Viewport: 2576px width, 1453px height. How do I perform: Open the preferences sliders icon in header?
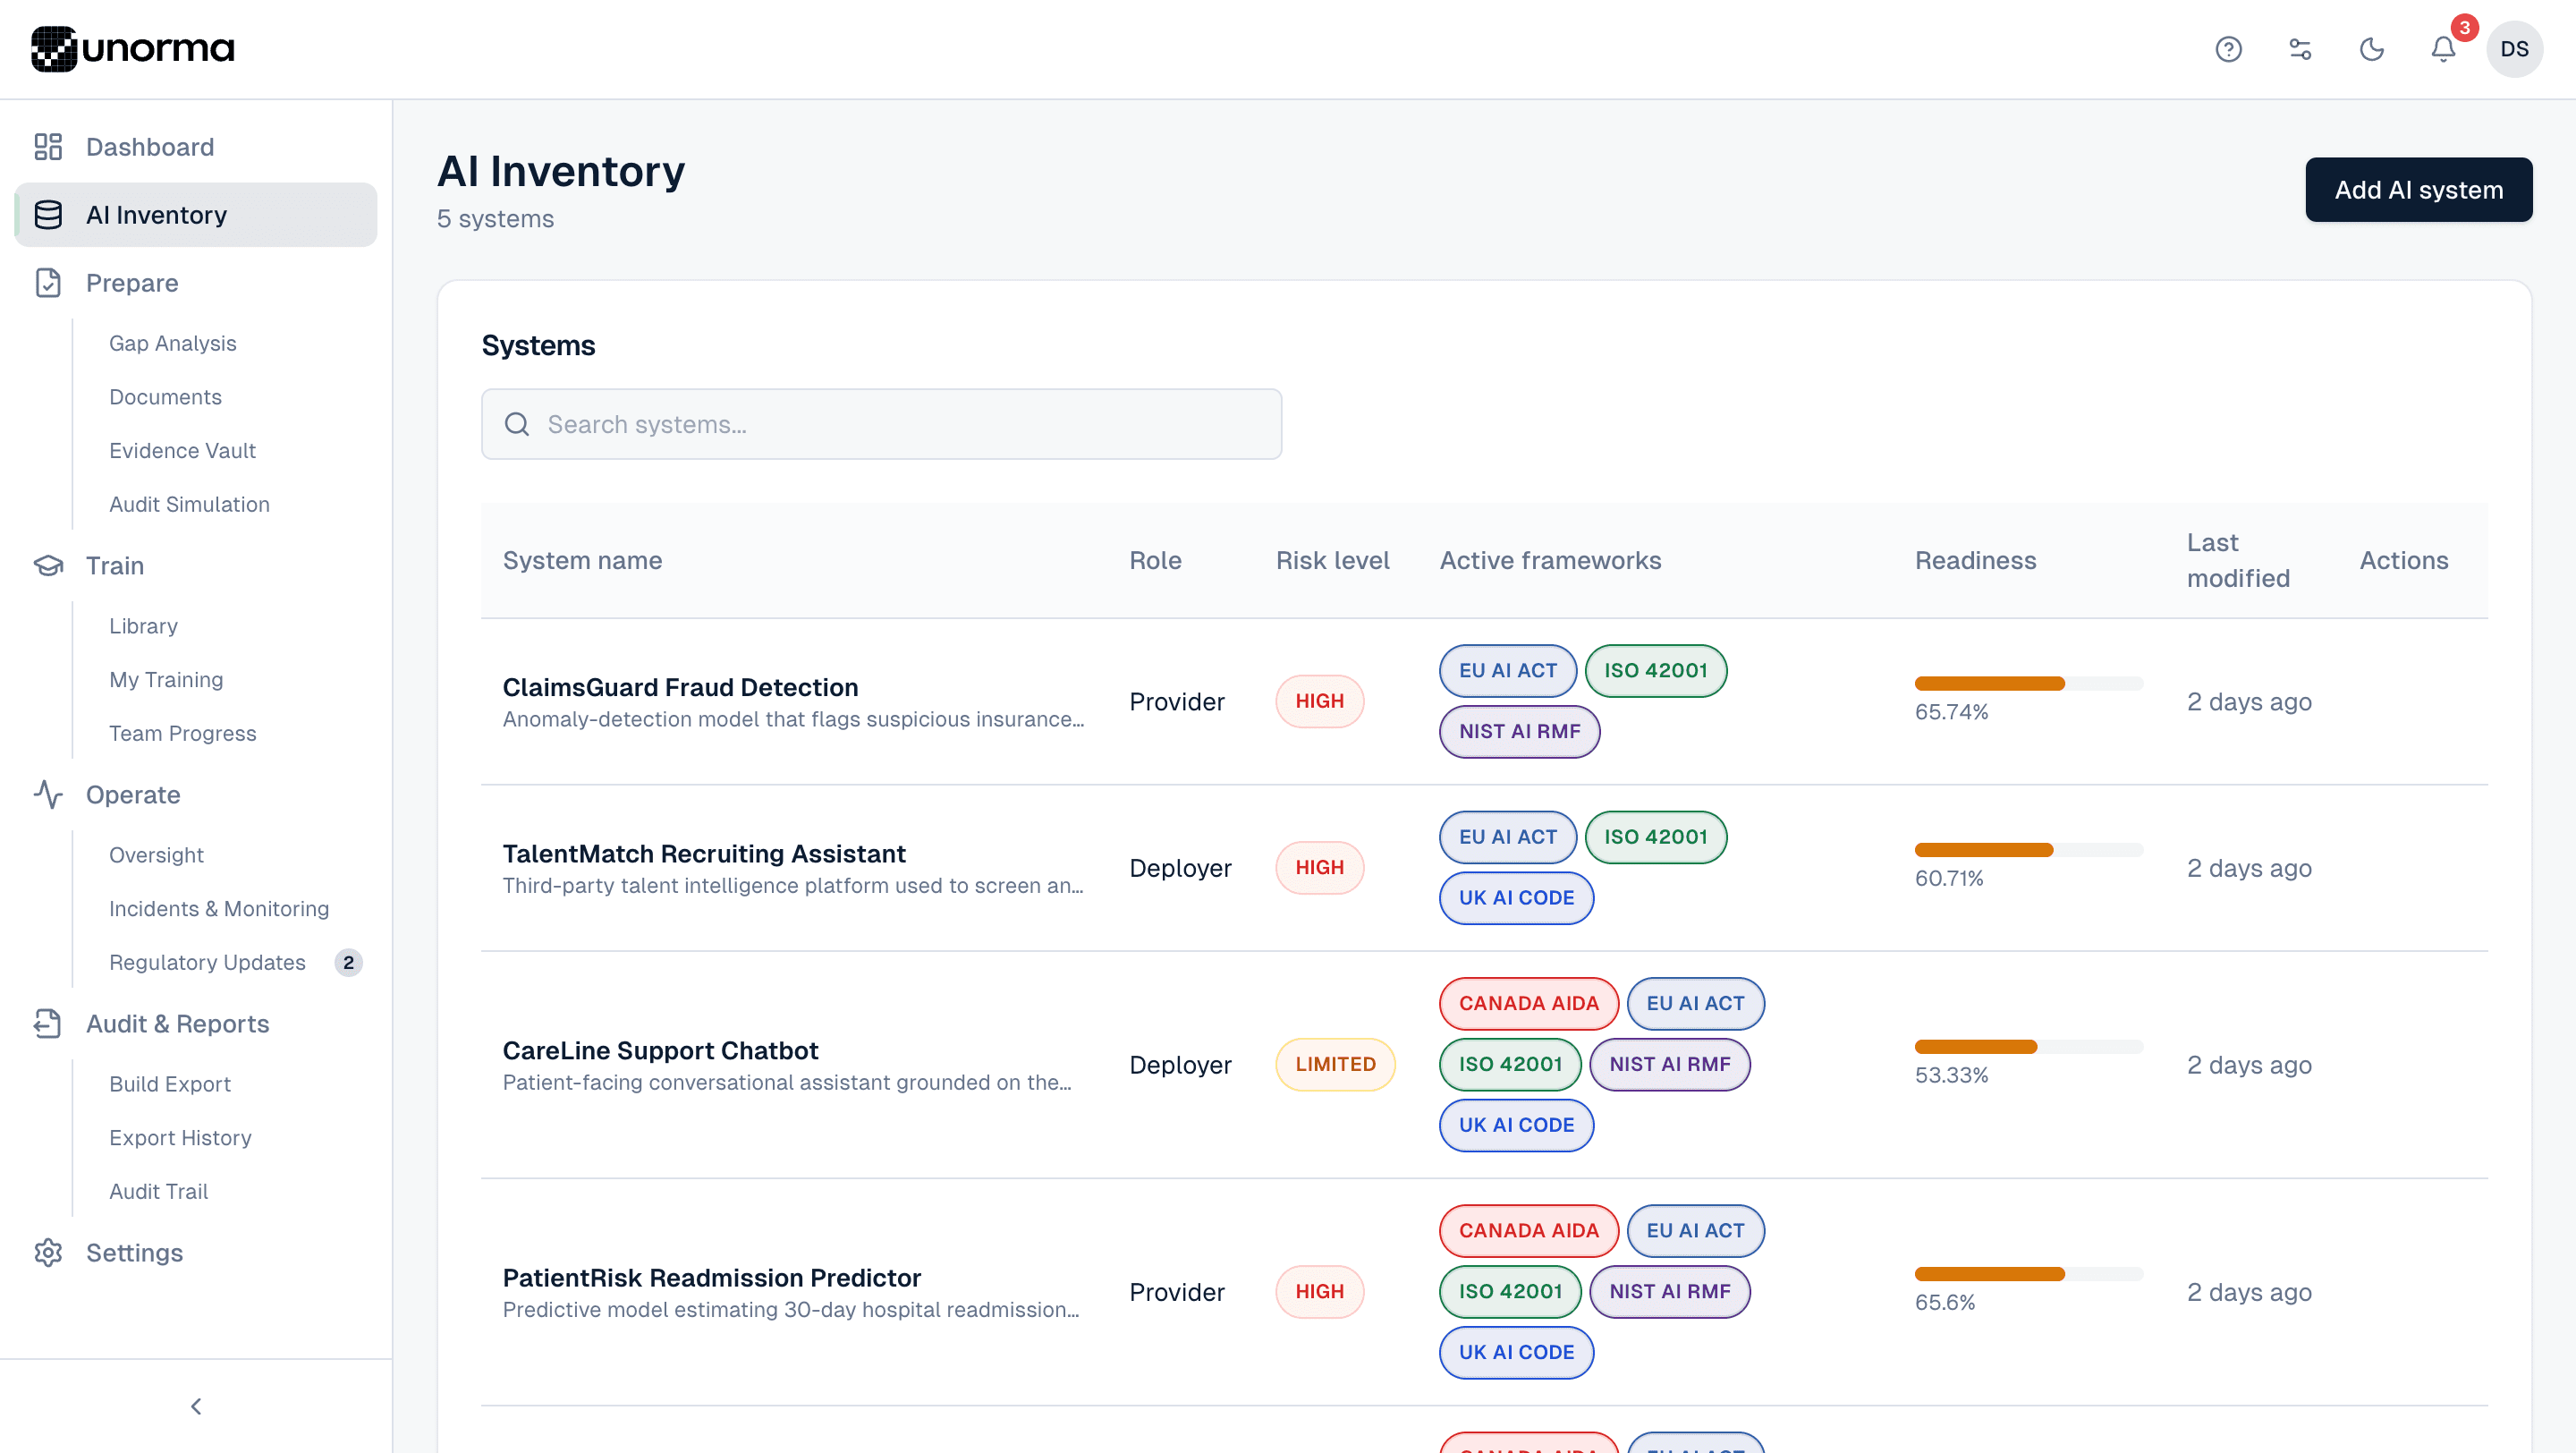[x=2300, y=49]
